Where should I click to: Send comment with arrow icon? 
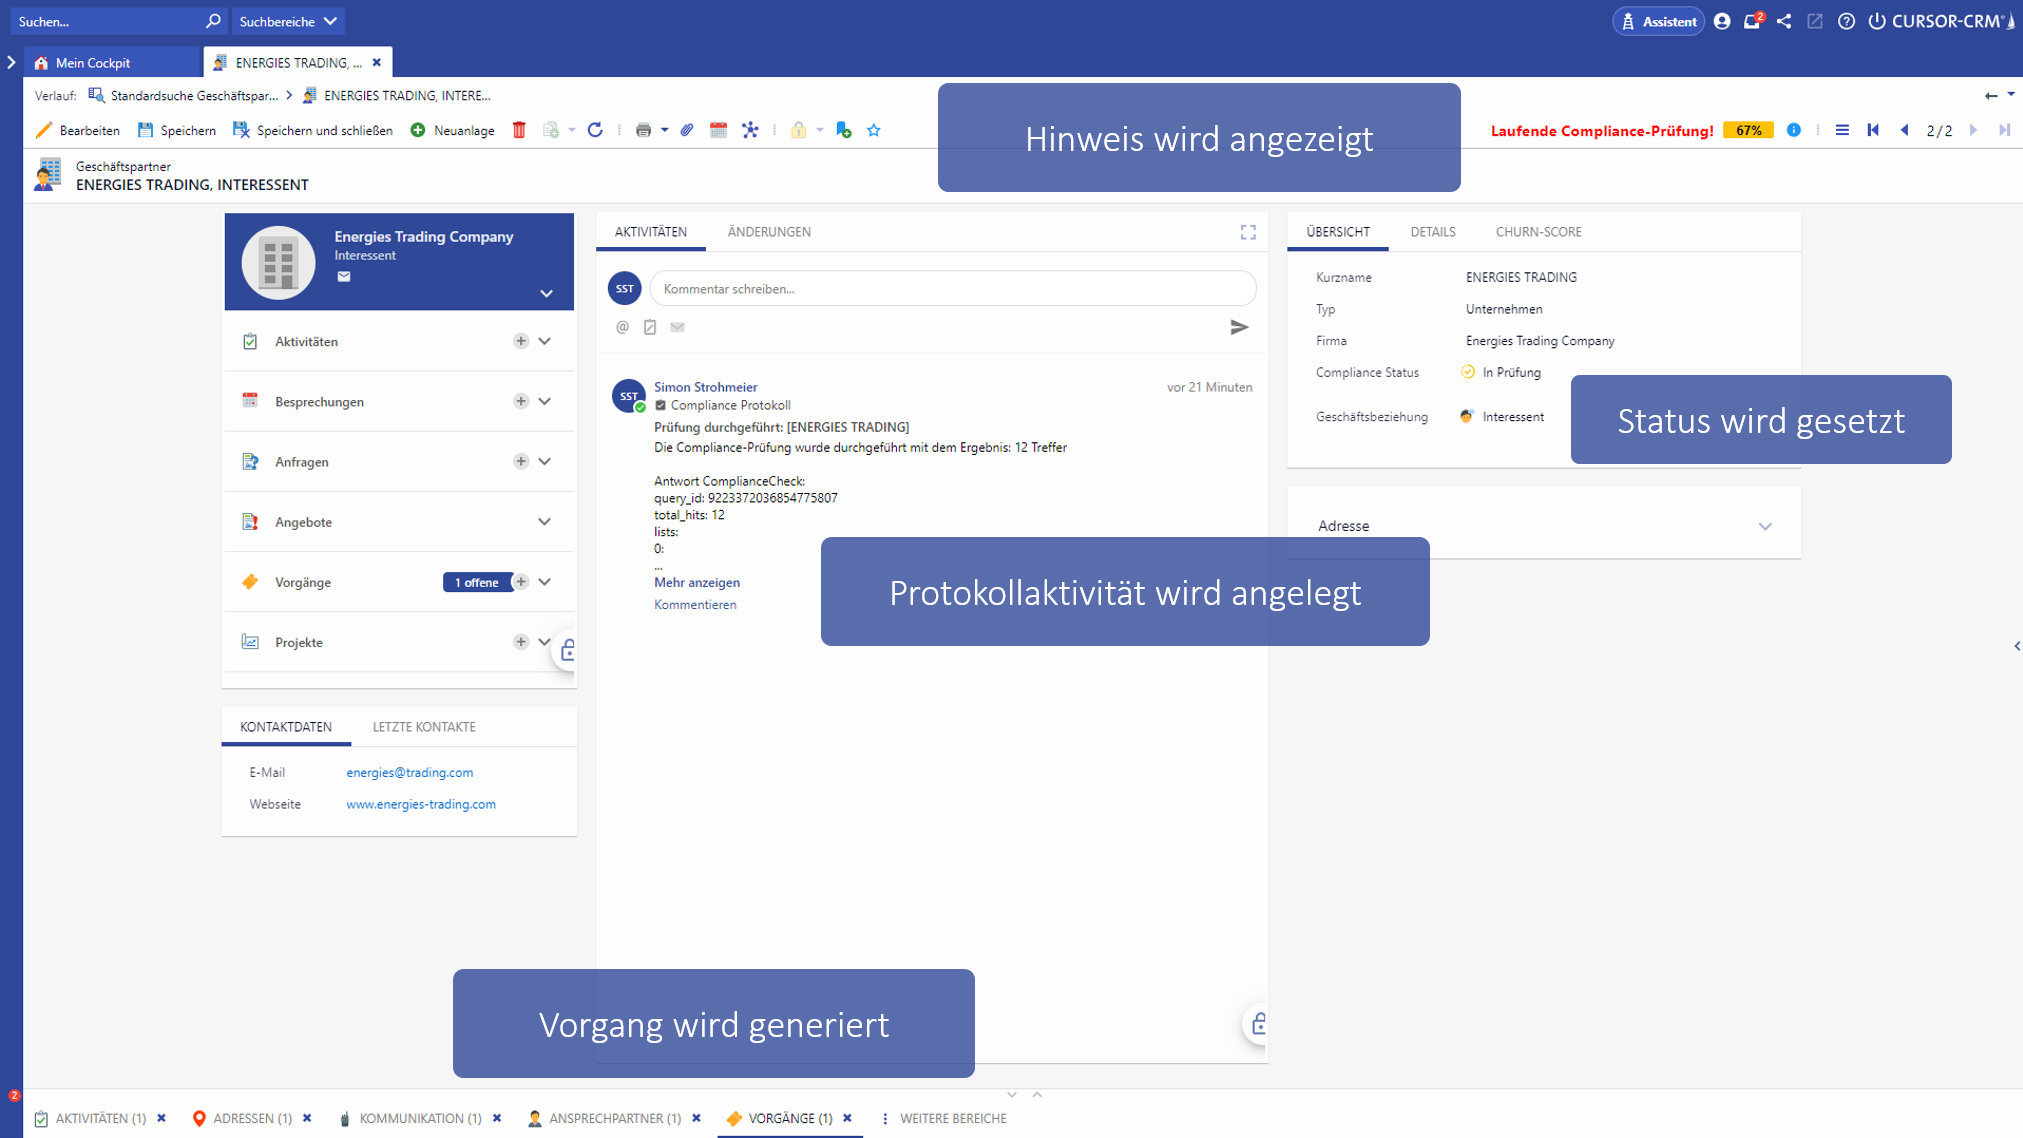pos(1239,327)
